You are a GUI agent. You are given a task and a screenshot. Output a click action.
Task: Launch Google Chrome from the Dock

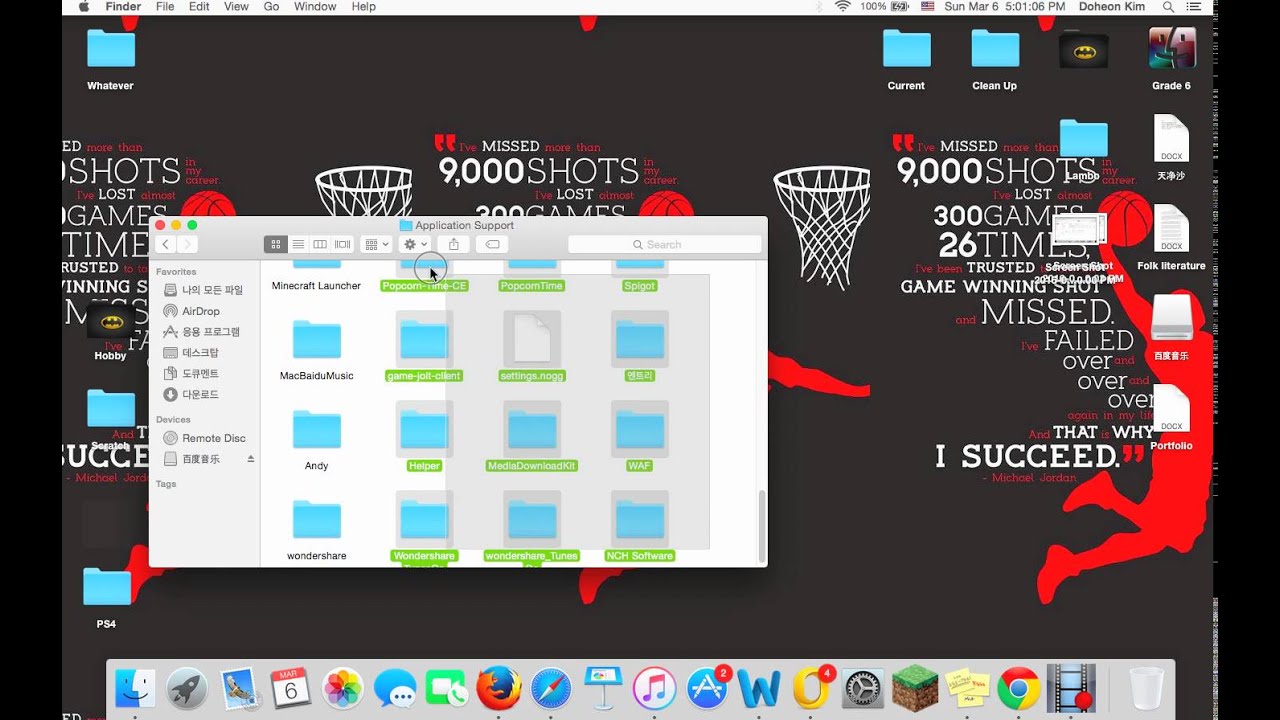[1018, 688]
